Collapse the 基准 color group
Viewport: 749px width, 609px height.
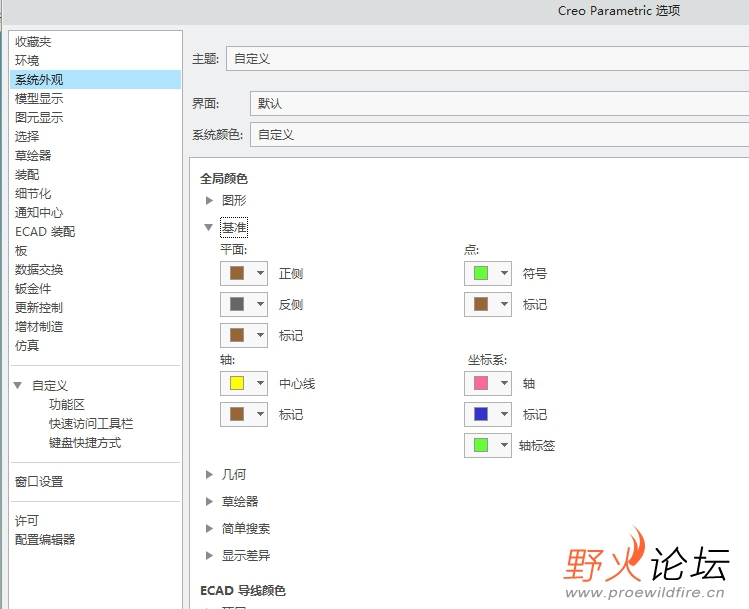[209, 227]
